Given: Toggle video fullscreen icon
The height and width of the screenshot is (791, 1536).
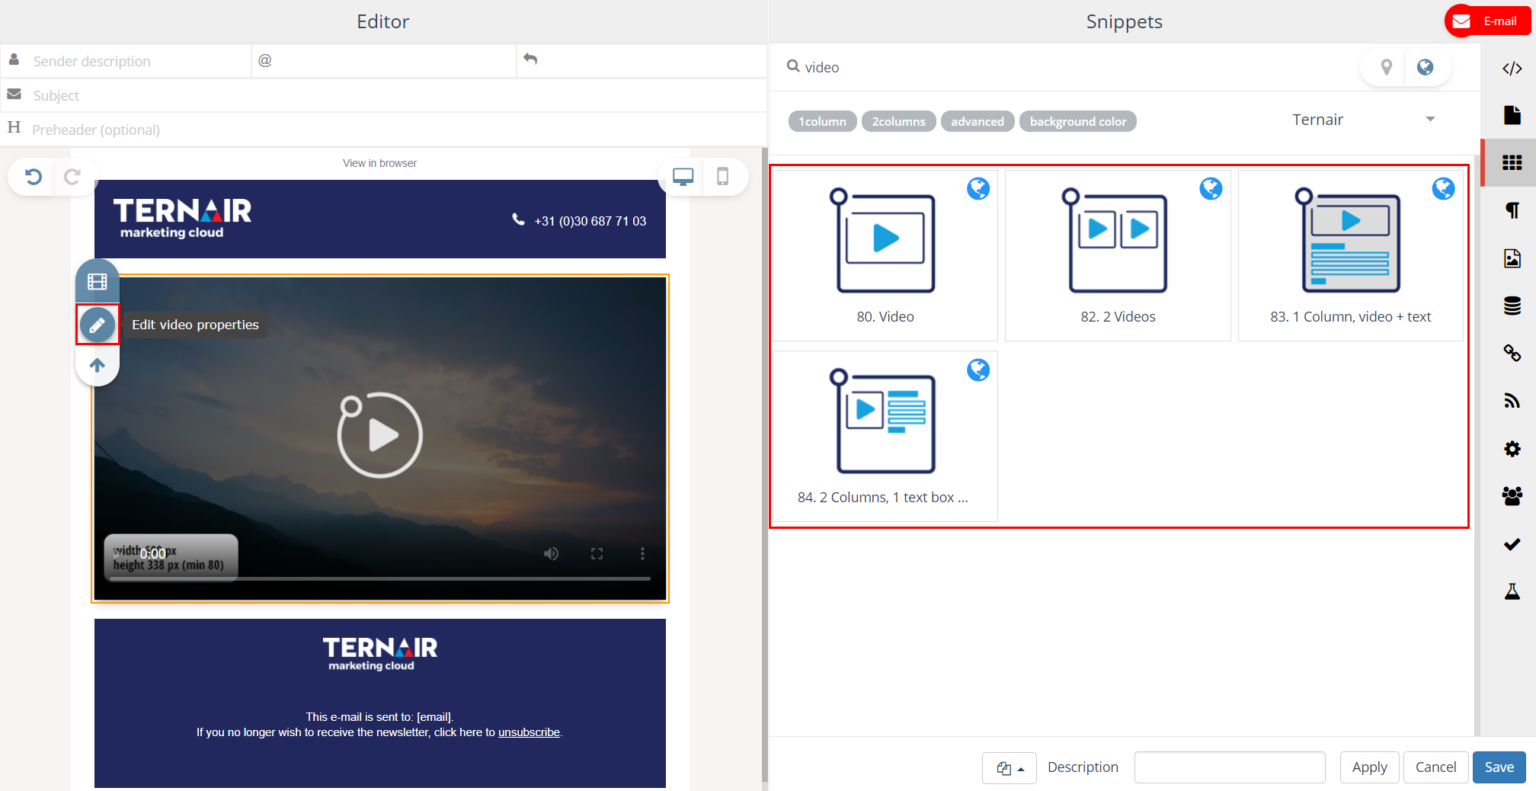Looking at the screenshot, I should pos(597,553).
